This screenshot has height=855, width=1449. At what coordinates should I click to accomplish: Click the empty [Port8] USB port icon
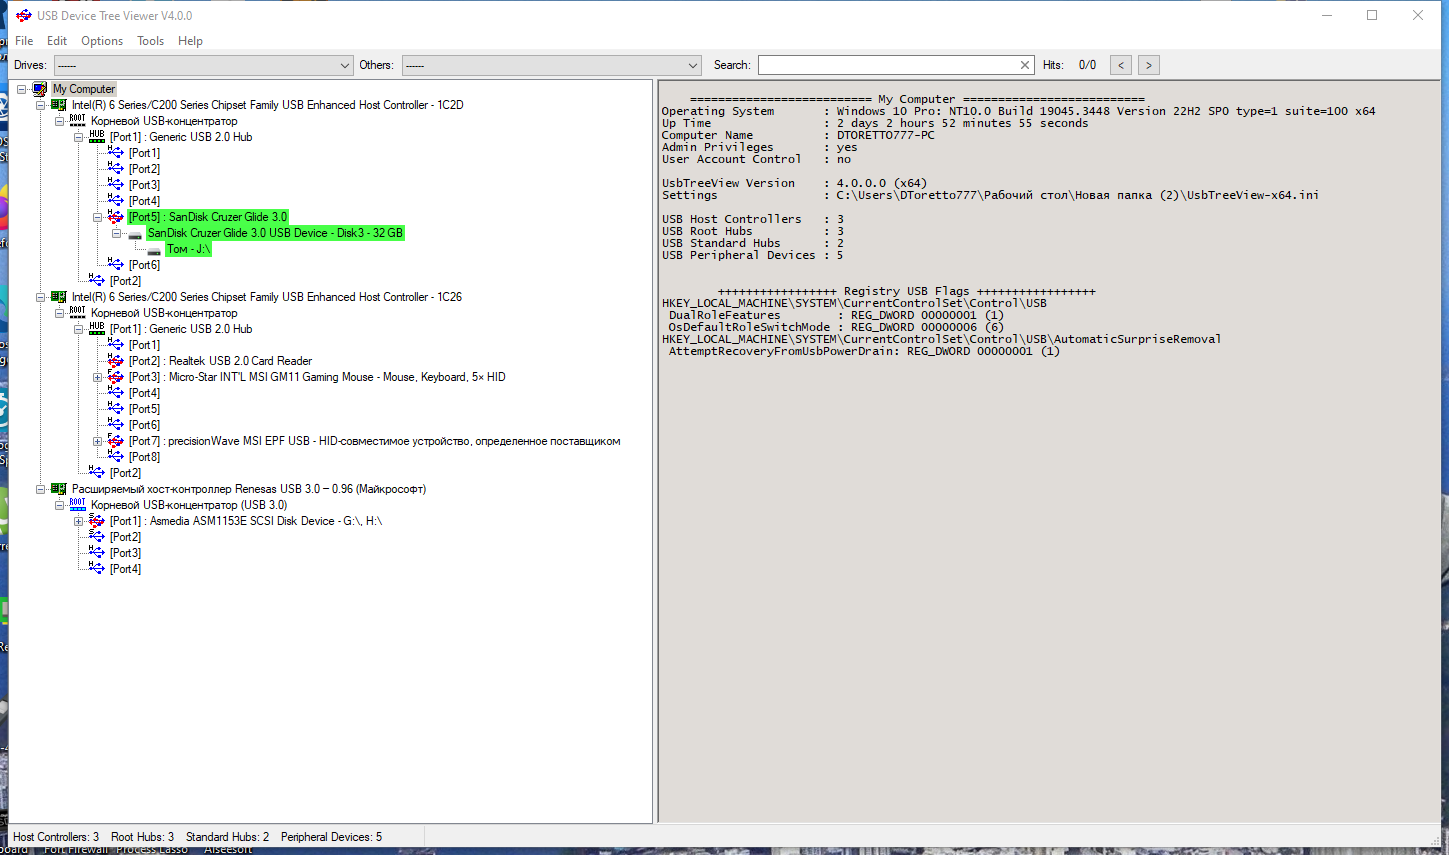pyautogui.click(x=116, y=457)
